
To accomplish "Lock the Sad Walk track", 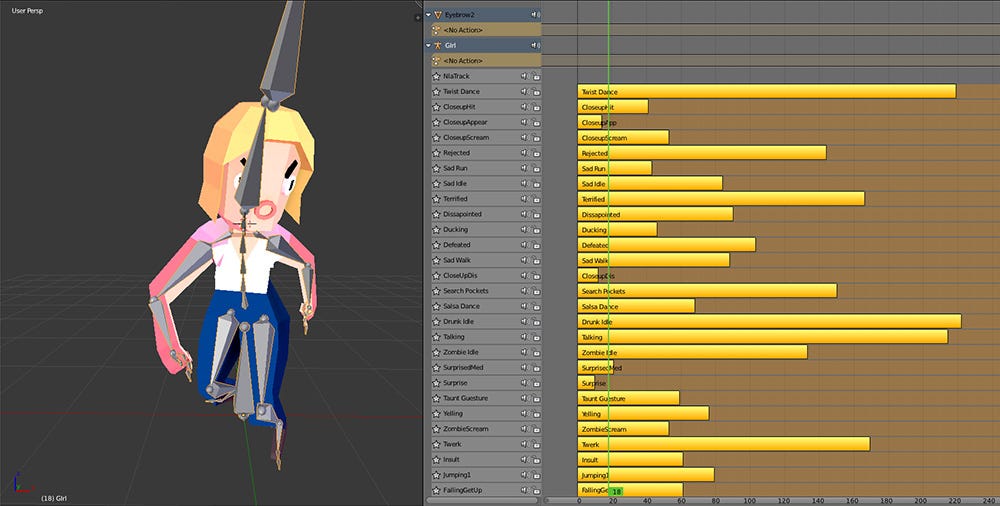I will tap(536, 260).
